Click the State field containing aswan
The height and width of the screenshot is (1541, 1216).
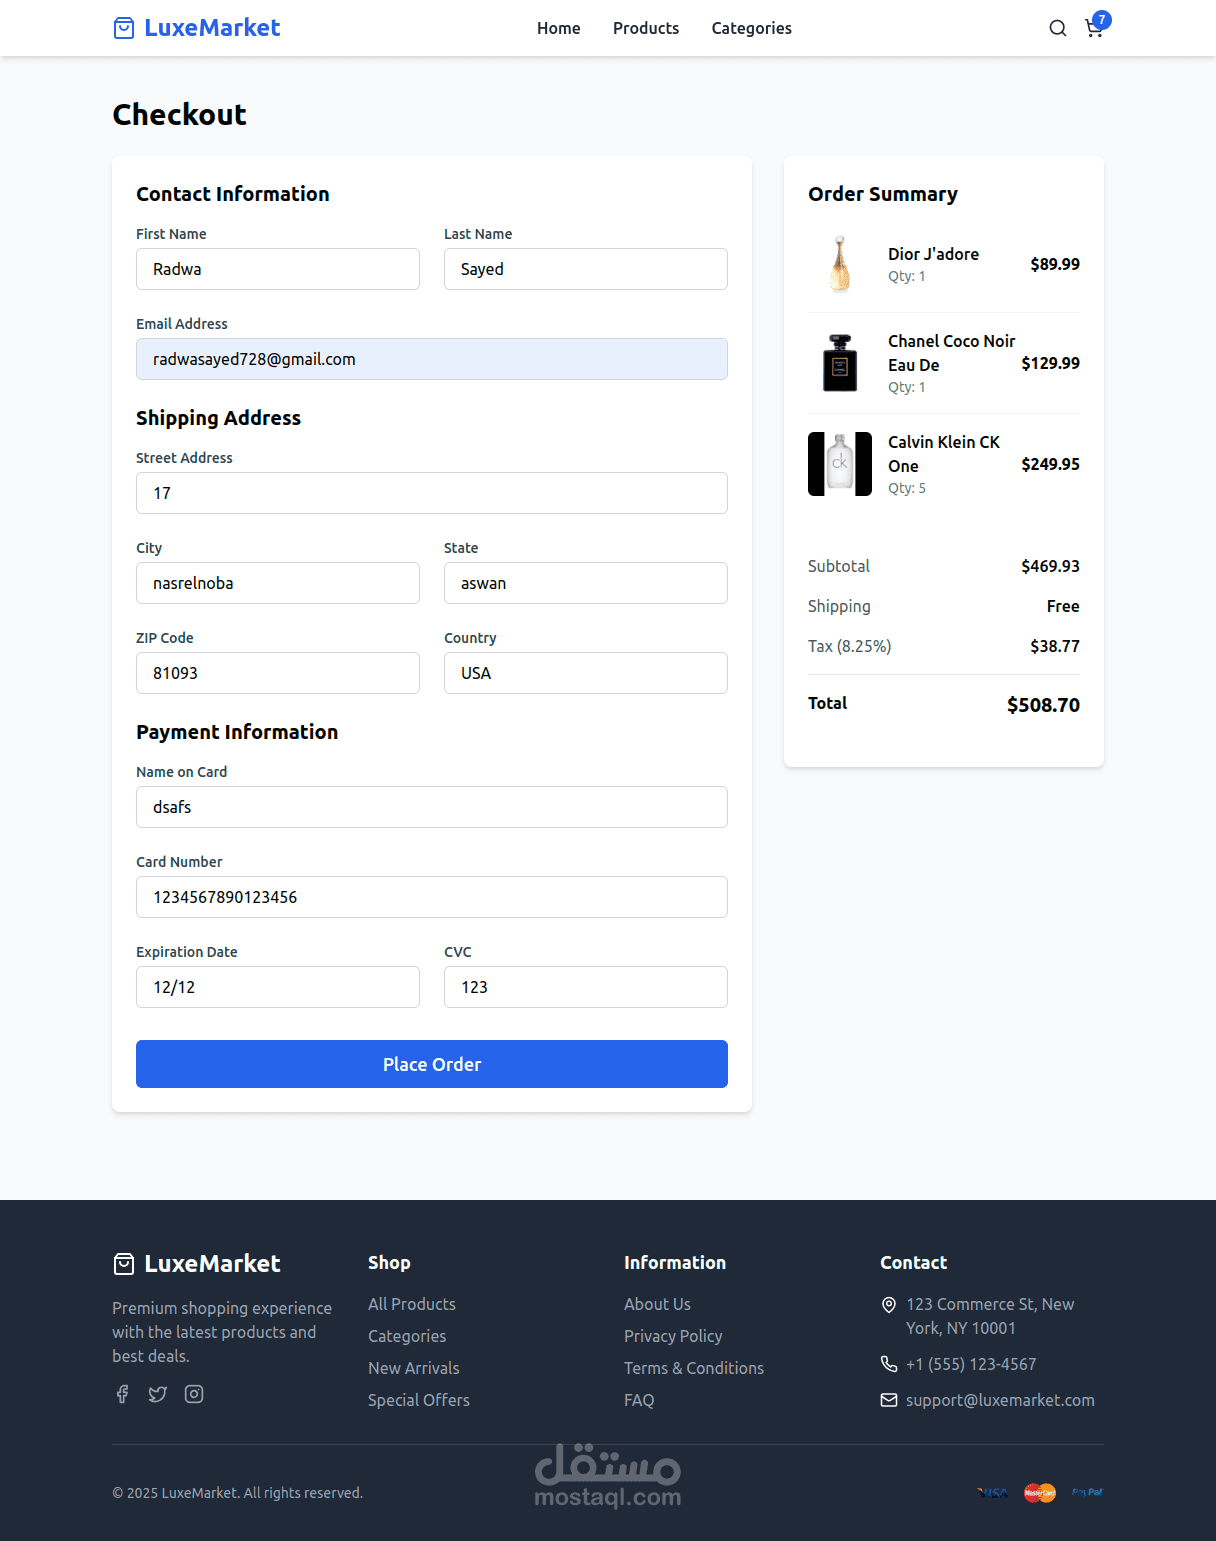click(x=586, y=583)
